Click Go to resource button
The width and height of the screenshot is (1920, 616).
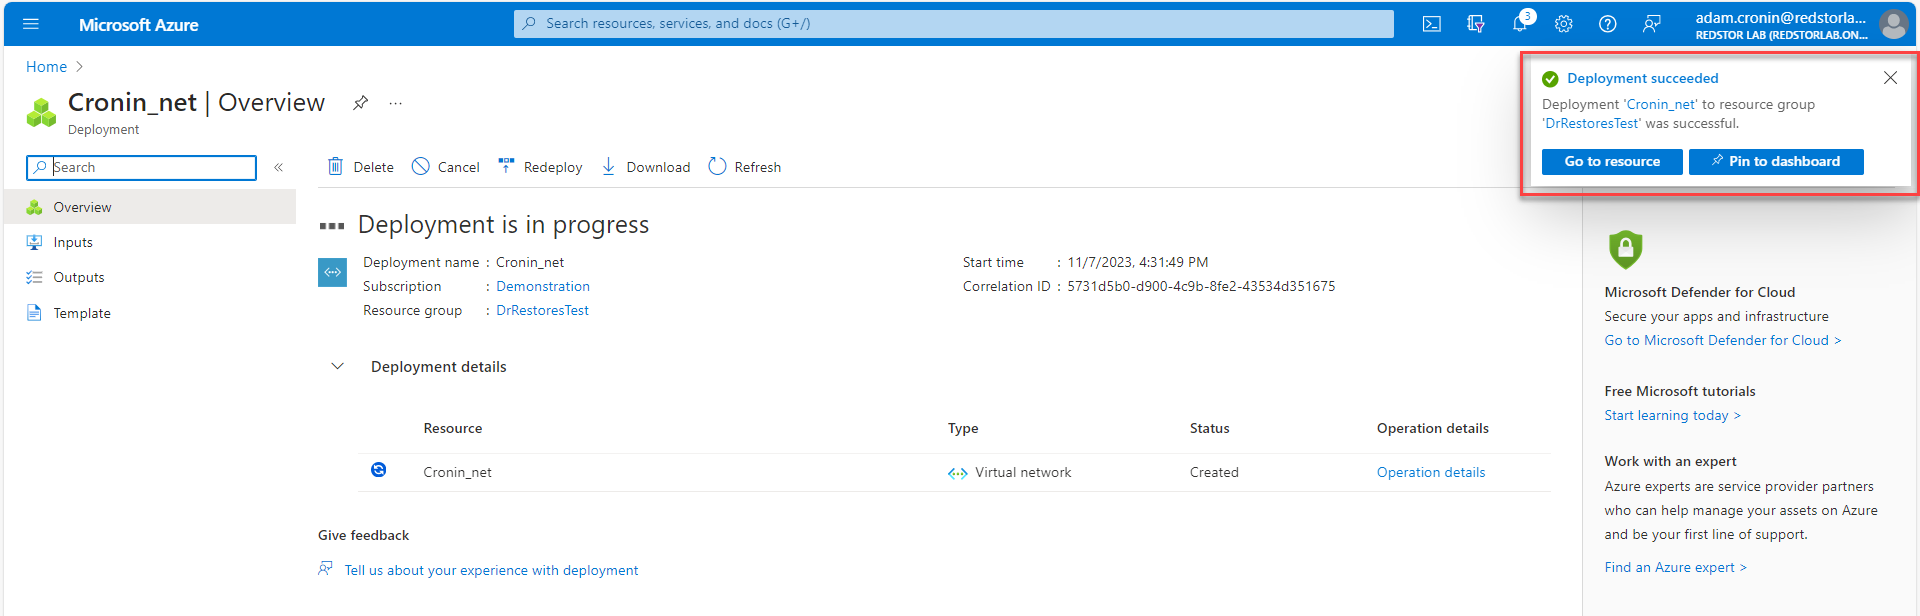point(1612,161)
